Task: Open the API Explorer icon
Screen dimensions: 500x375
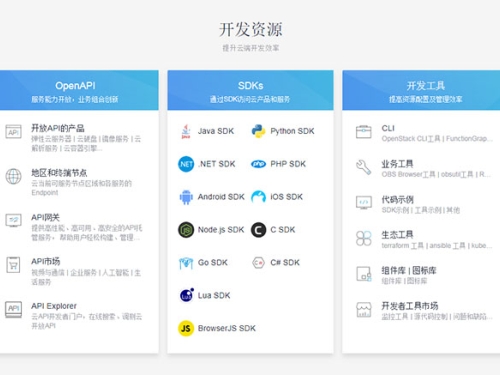Action: coord(13,309)
